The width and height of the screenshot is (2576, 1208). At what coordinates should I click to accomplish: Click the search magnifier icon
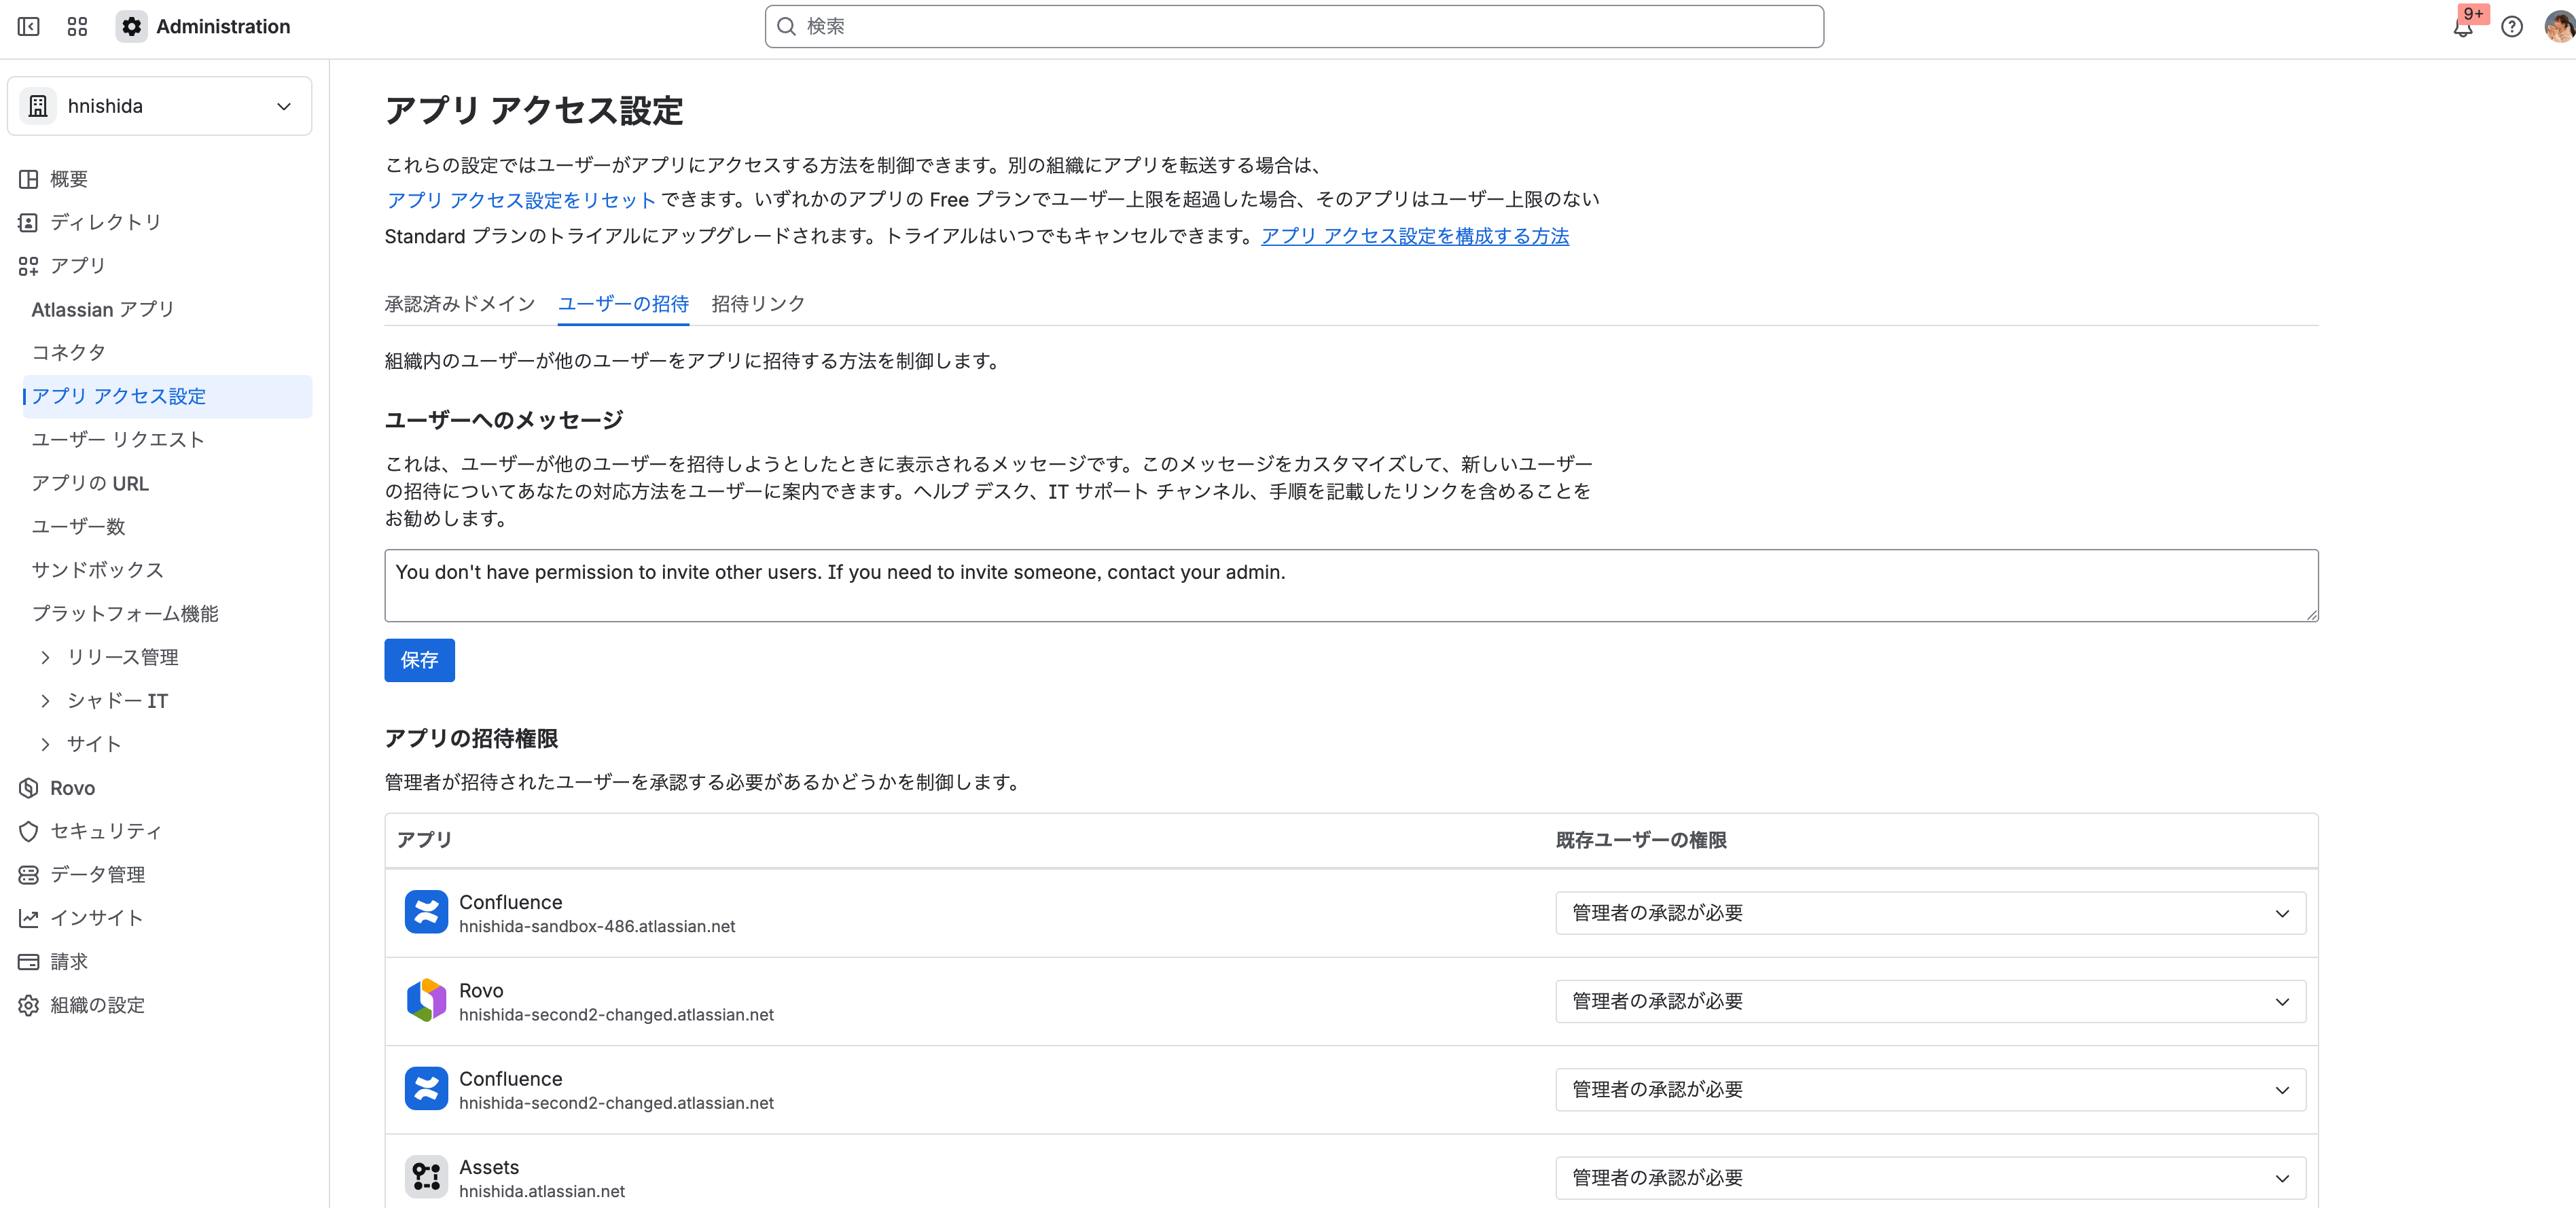tap(787, 27)
